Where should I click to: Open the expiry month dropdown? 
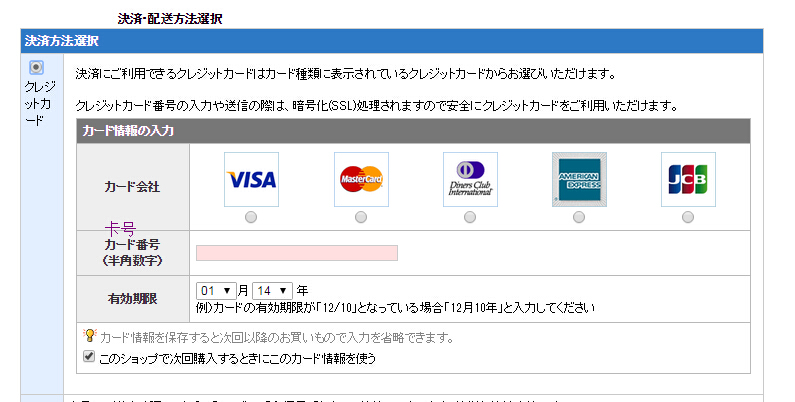[216, 290]
